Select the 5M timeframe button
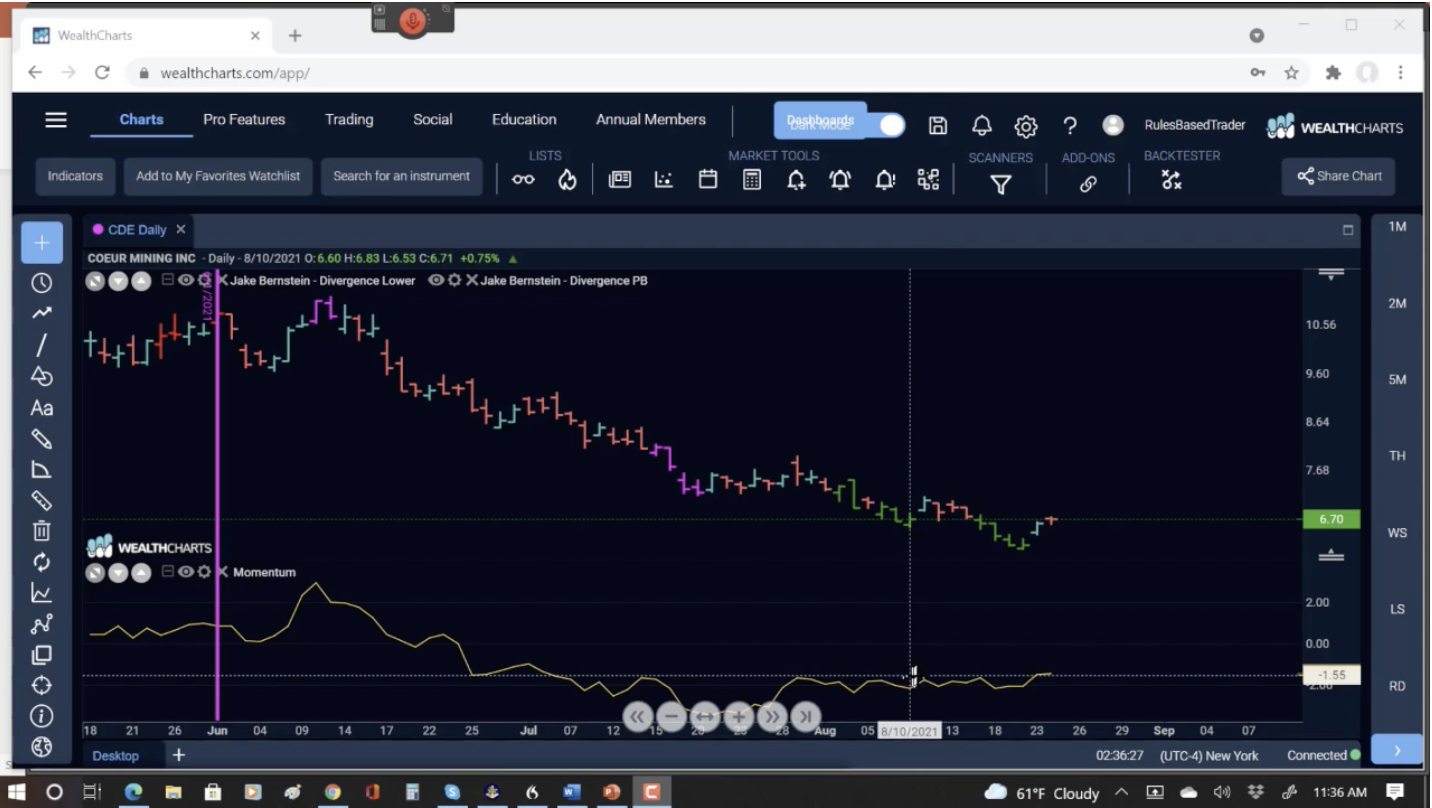Viewport: 1432px width, 808px height. [1397, 380]
